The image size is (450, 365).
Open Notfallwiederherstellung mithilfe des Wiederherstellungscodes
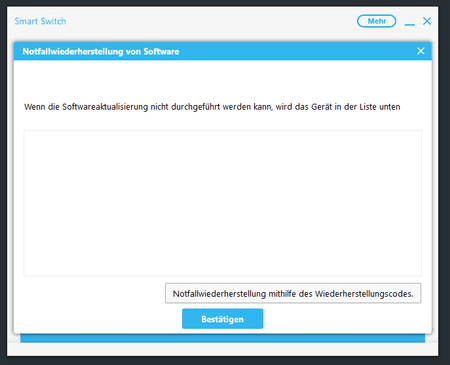click(293, 293)
